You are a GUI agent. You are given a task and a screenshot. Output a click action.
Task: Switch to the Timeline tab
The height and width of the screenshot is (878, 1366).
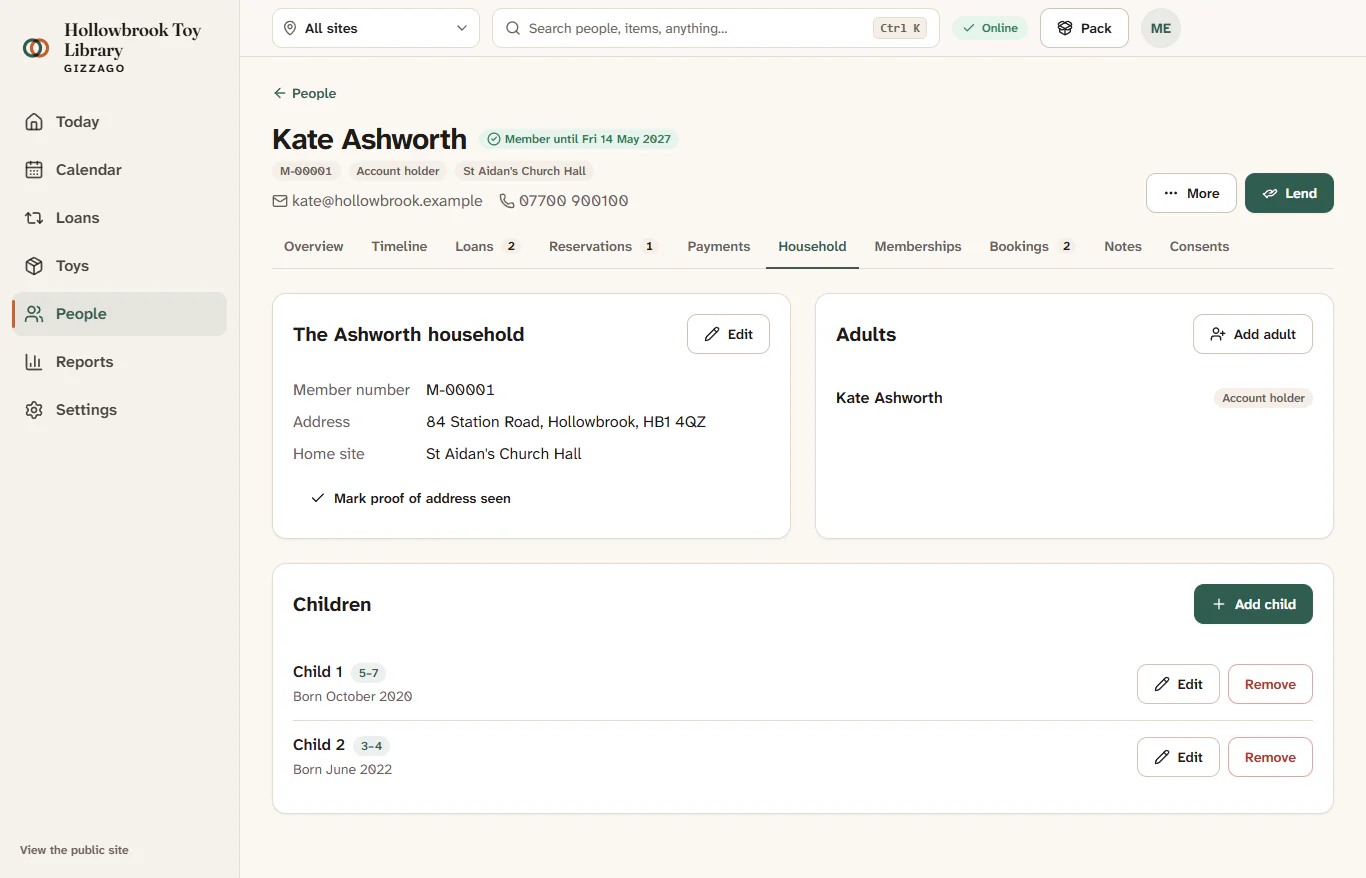tap(399, 246)
